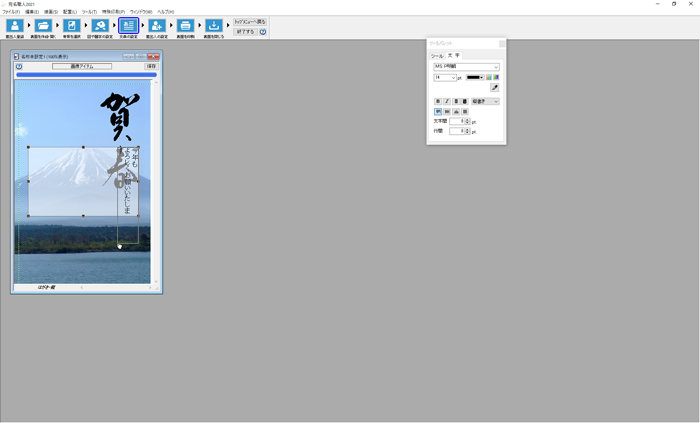Click the blue help question mark icon
Screen dimensions: 700x423
pyautogui.click(x=263, y=32)
